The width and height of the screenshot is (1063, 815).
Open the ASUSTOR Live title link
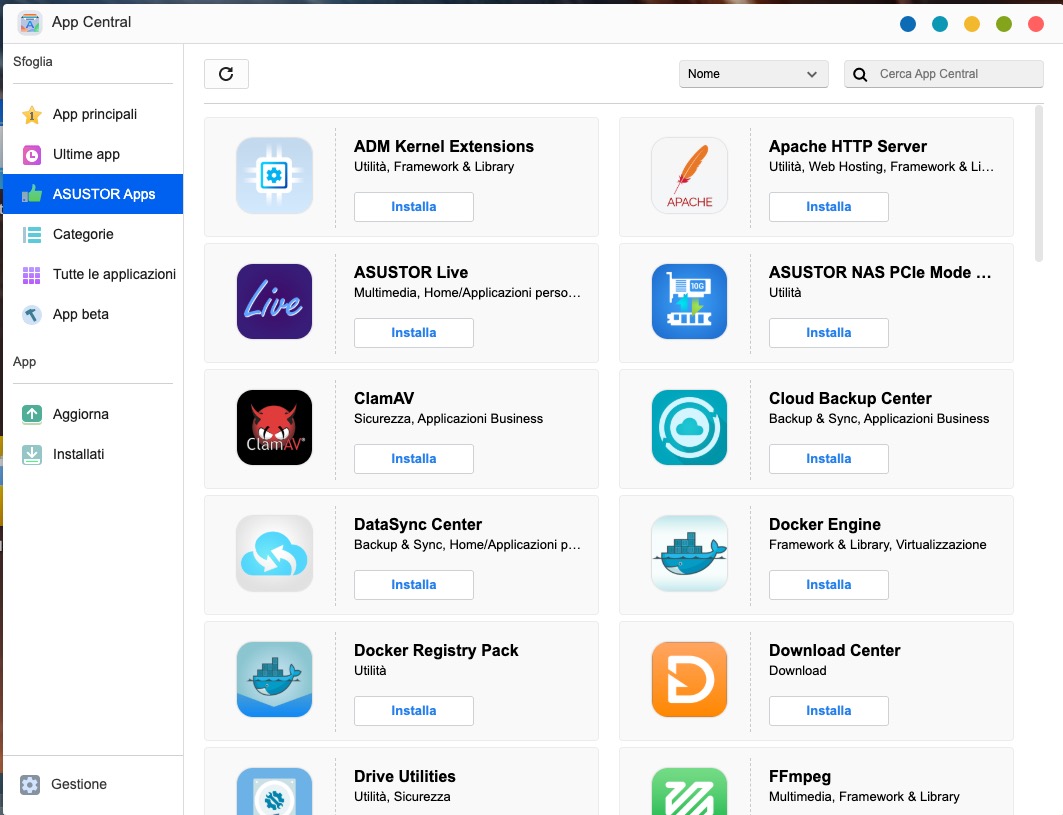[x=411, y=273]
